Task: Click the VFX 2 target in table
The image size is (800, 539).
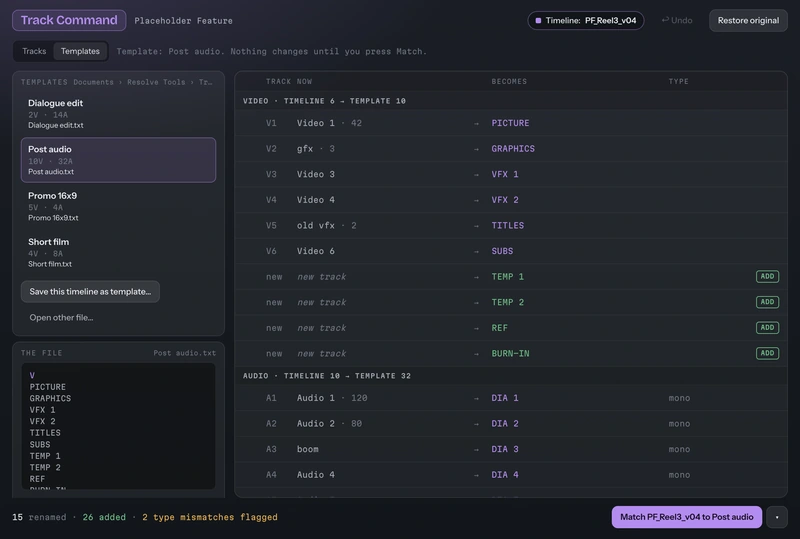Action: click(505, 200)
